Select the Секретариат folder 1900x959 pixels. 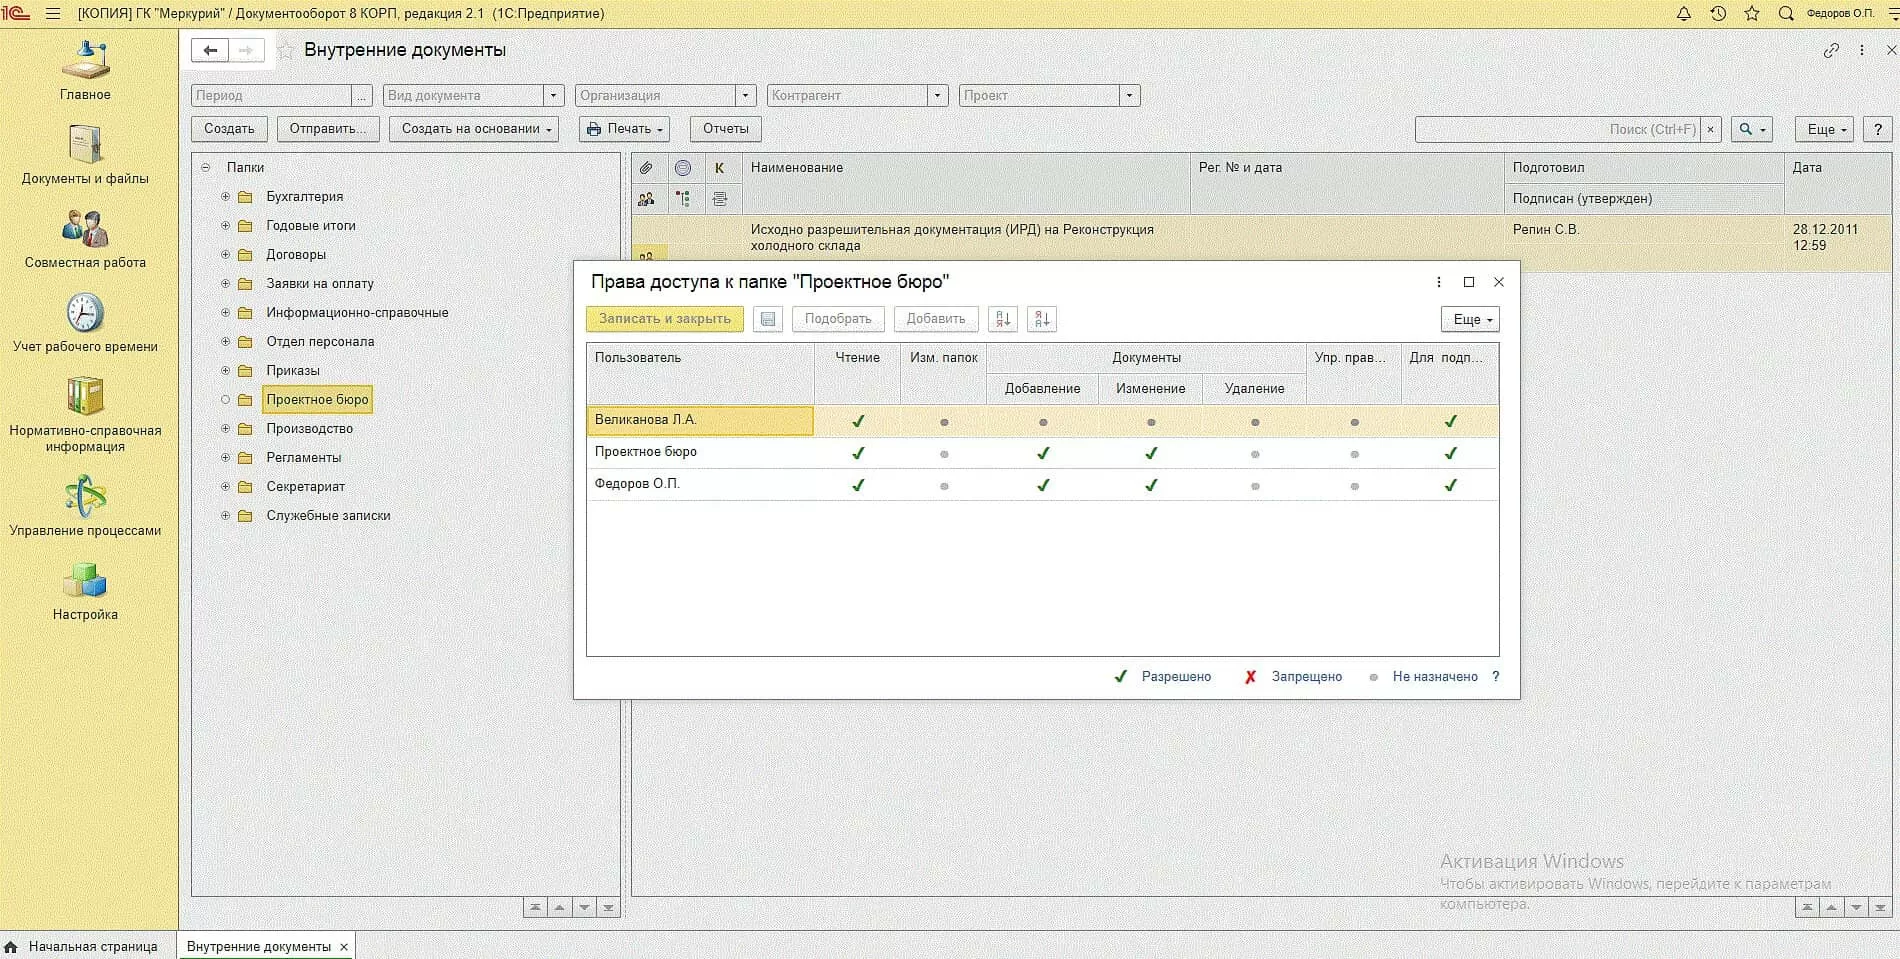(305, 487)
